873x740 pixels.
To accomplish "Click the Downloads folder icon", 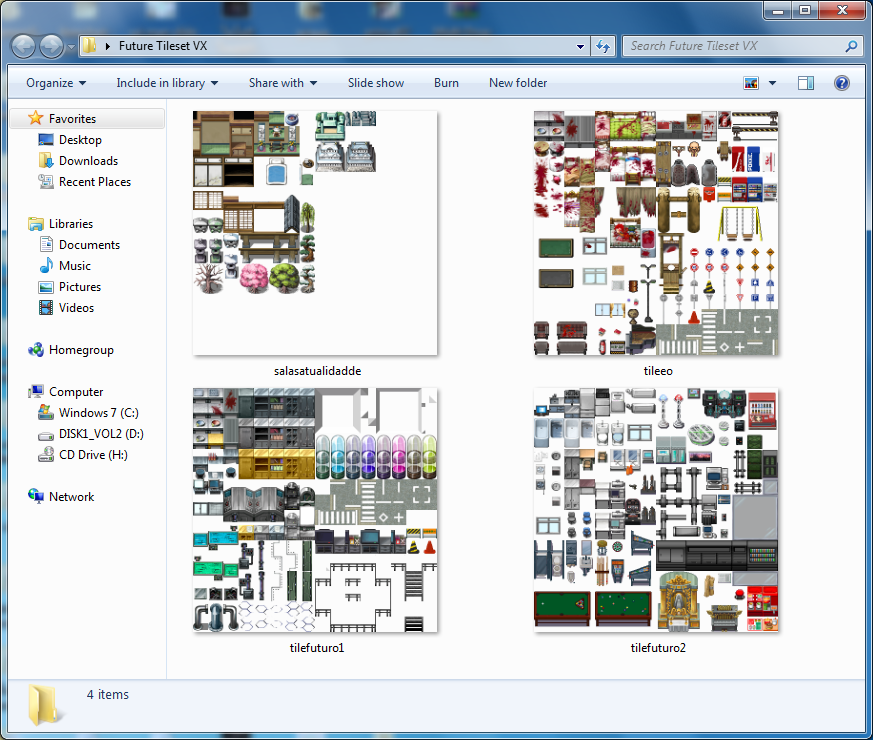I will coord(46,160).
